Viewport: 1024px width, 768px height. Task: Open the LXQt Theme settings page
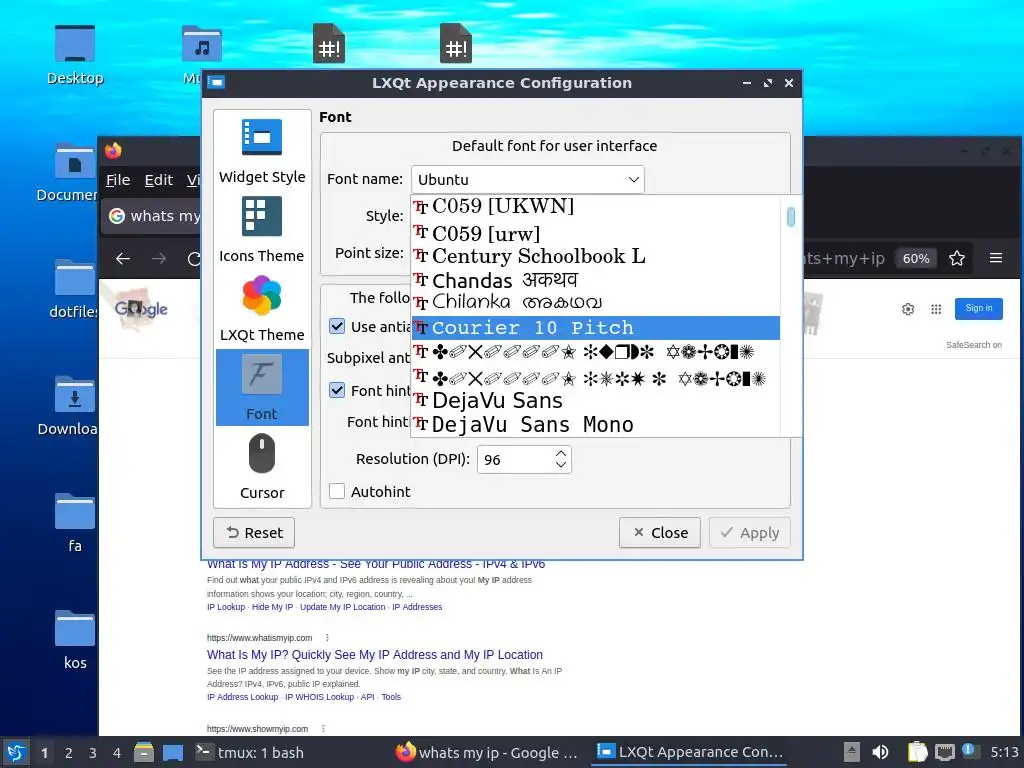tap(262, 309)
